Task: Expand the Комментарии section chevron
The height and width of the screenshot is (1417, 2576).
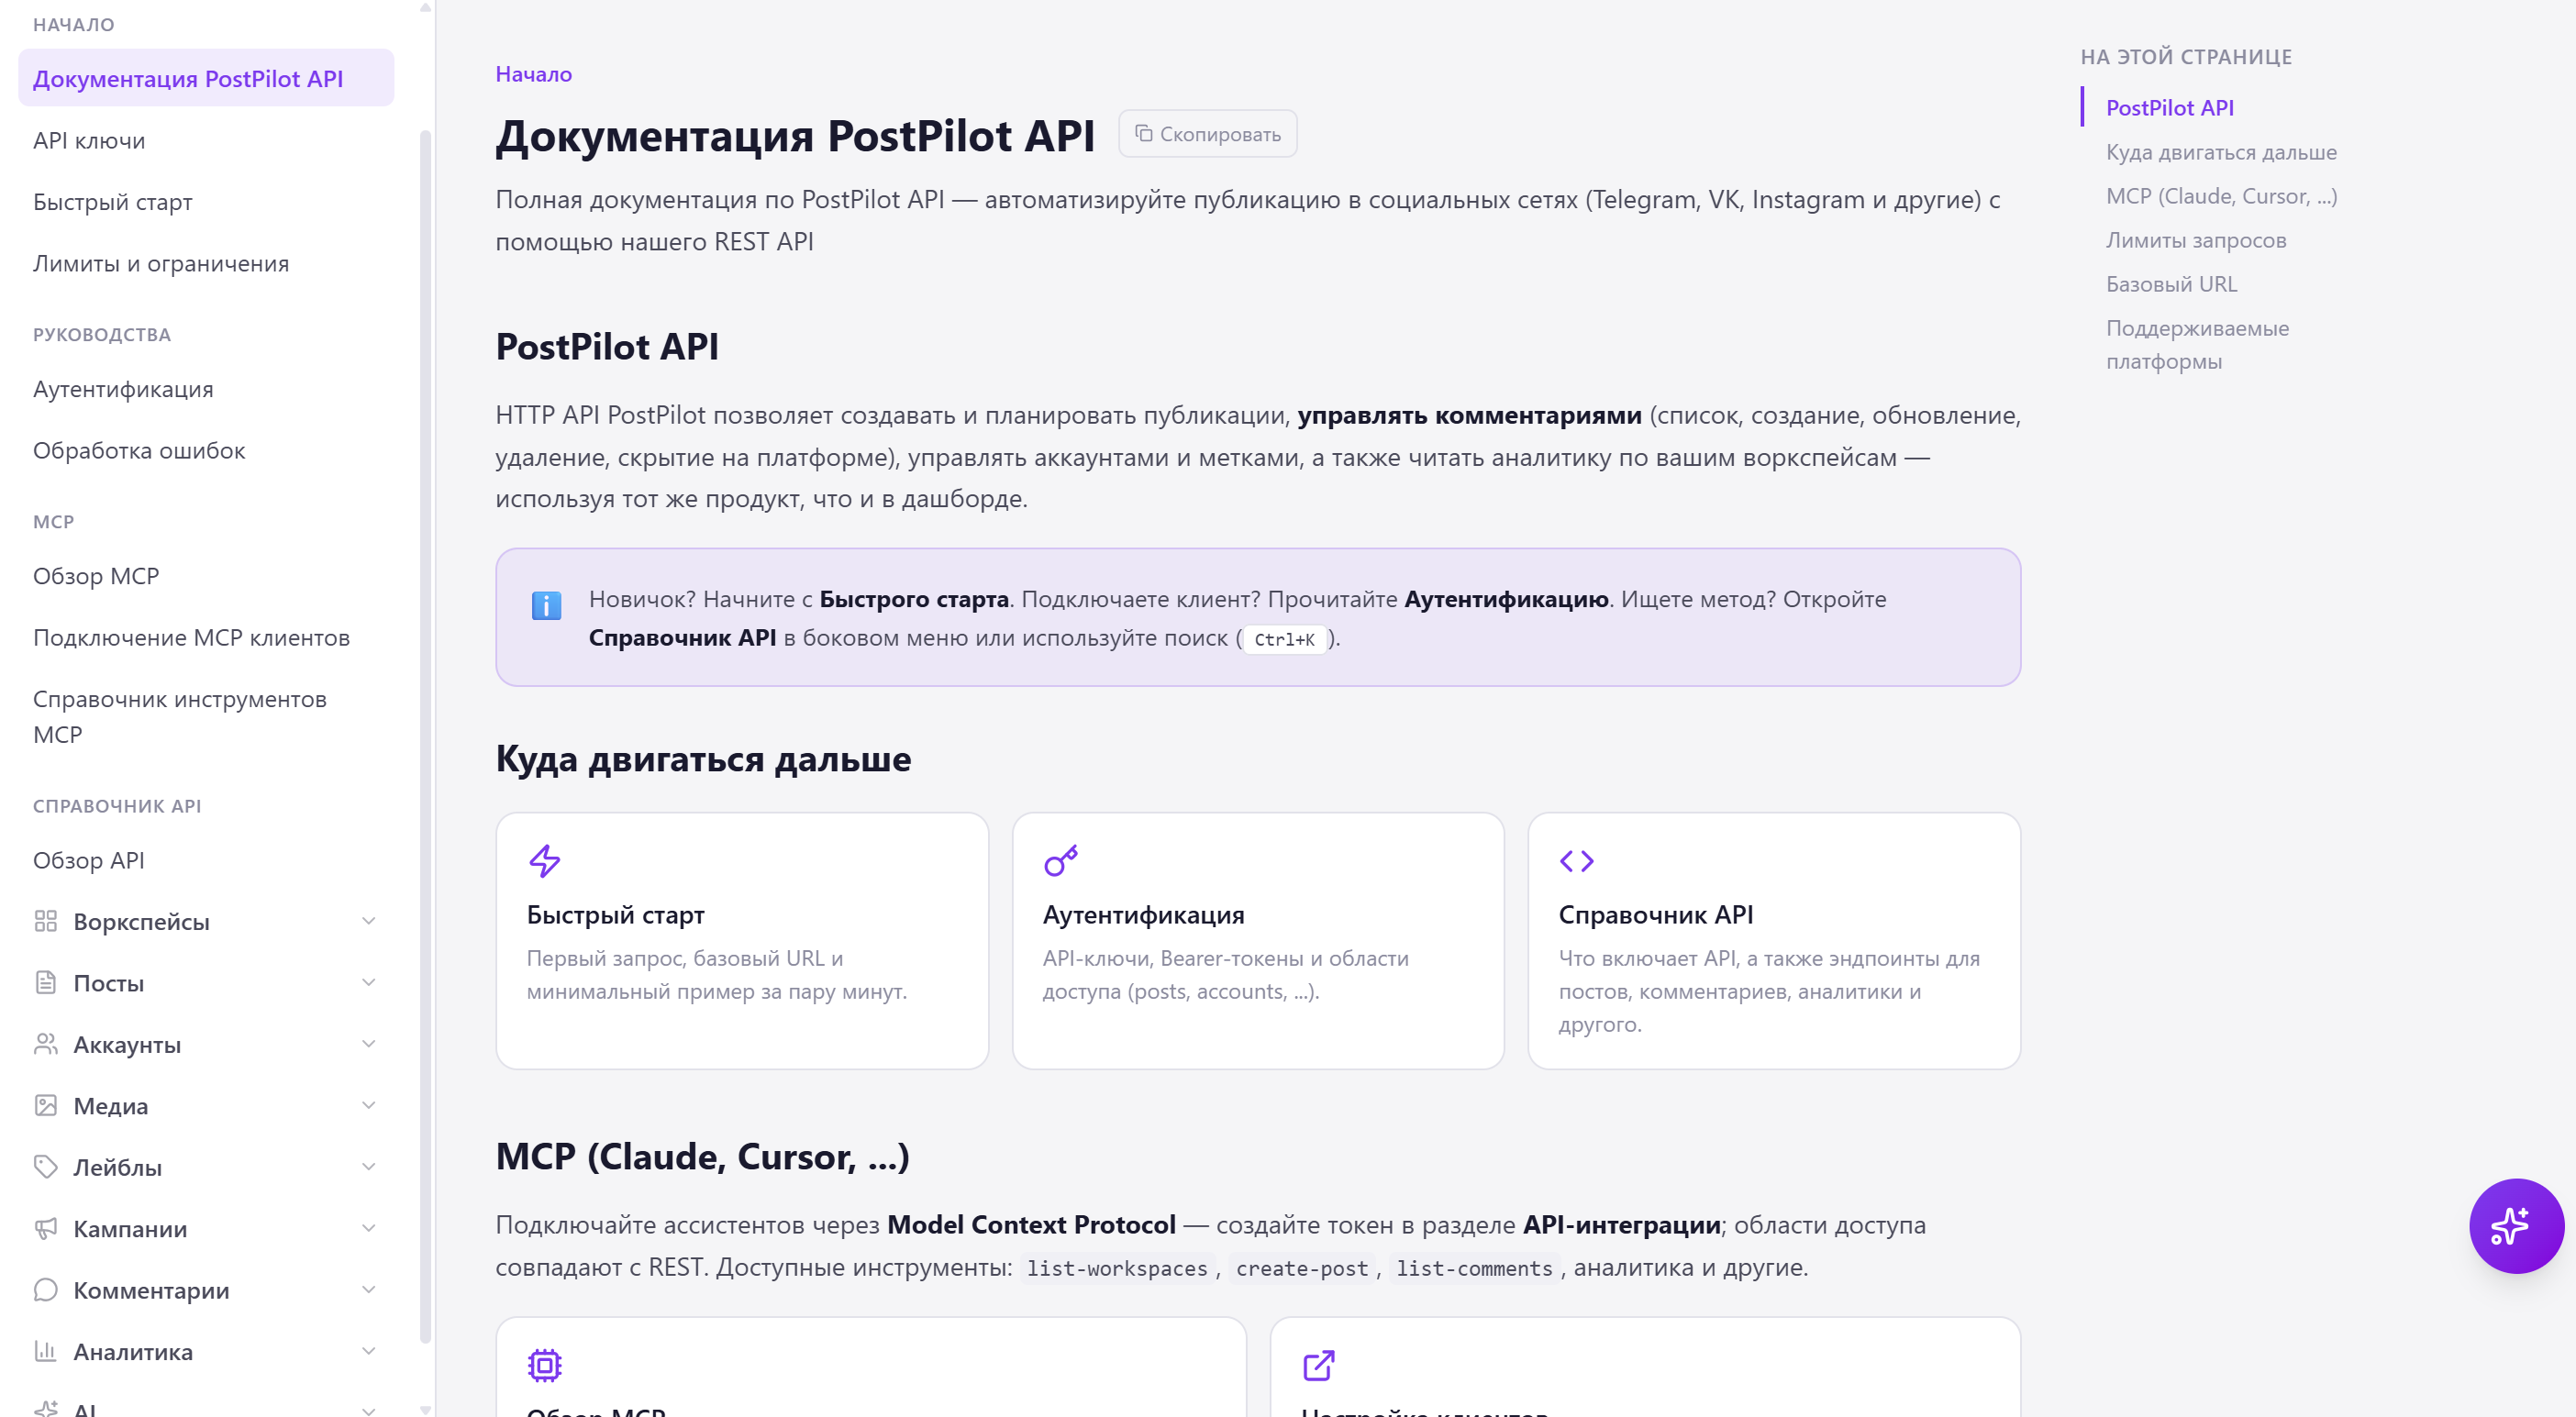Action: [x=369, y=1290]
